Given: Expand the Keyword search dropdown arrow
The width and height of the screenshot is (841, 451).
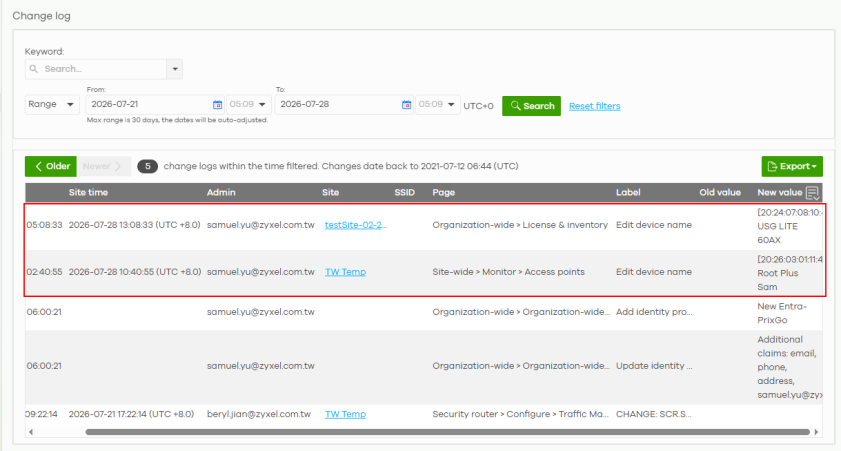Looking at the screenshot, I should [x=175, y=69].
